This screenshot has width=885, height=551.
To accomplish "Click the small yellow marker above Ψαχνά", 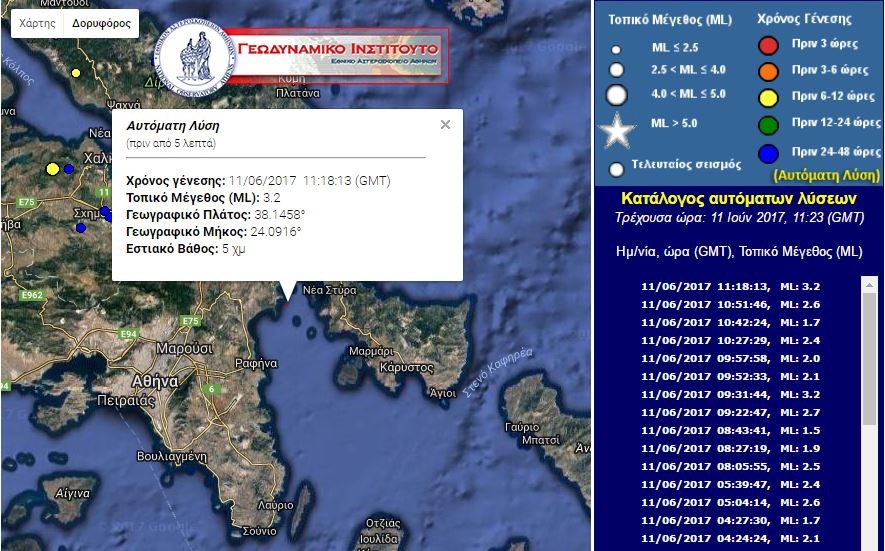I will [75, 73].
